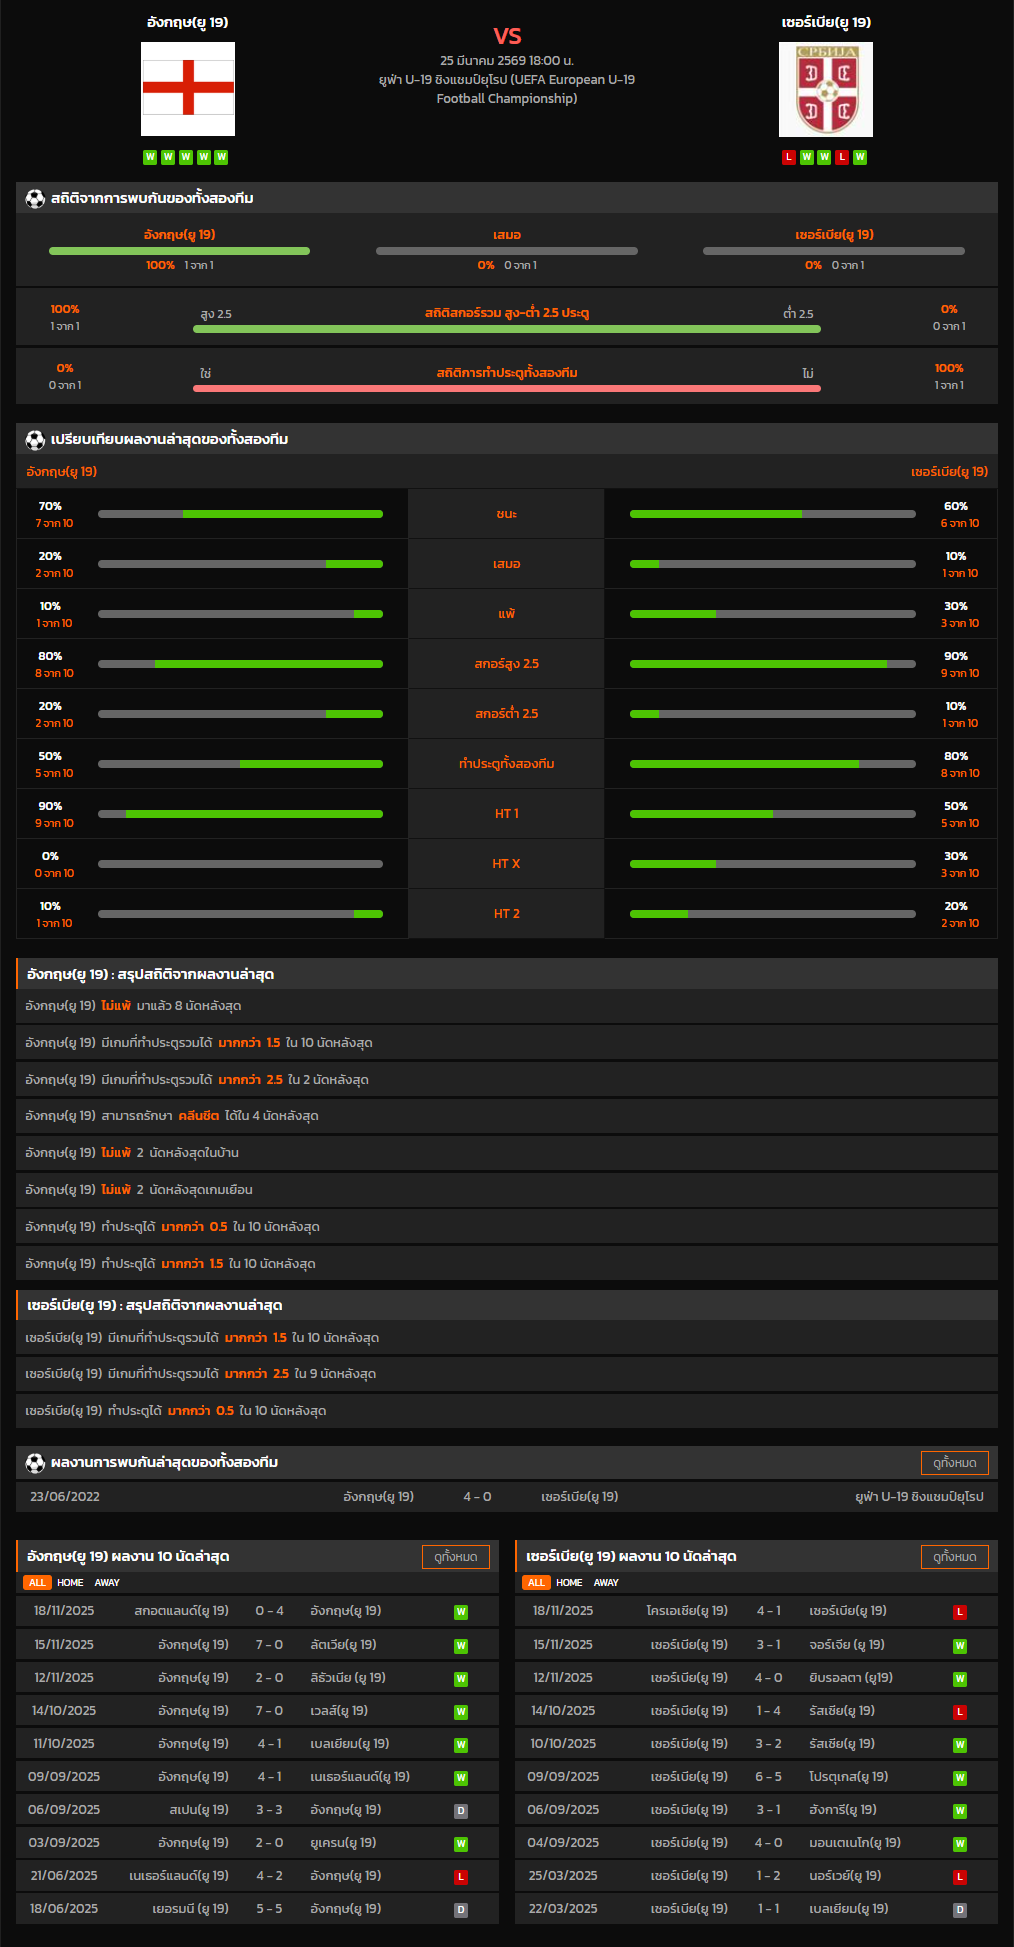
Task: Switch to HOME filter in England's last 10 matches
Action: pyautogui.click(x=70, y=1583)
